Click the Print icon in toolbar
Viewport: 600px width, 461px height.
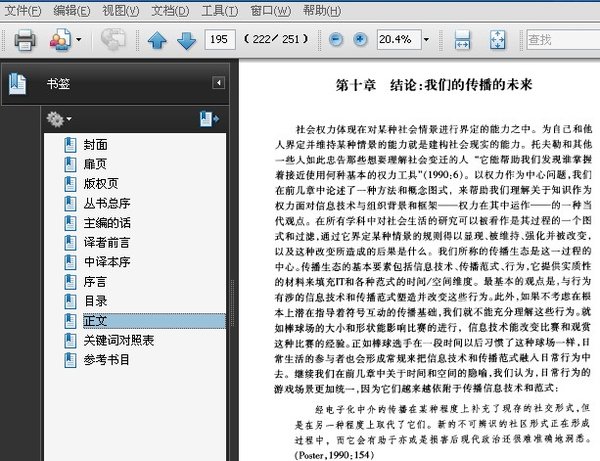click(x=25, y=40)
